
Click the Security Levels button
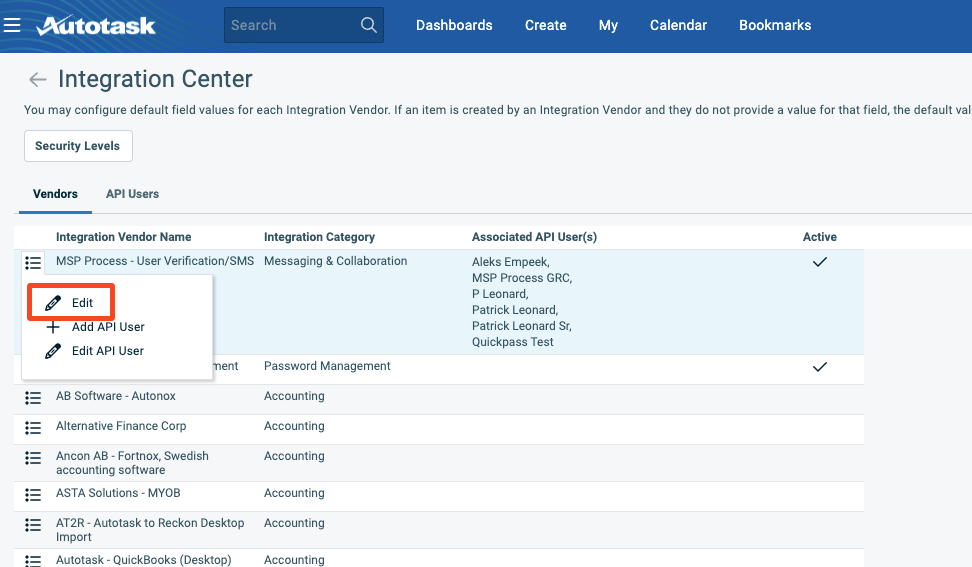click(x=78, y=146)
